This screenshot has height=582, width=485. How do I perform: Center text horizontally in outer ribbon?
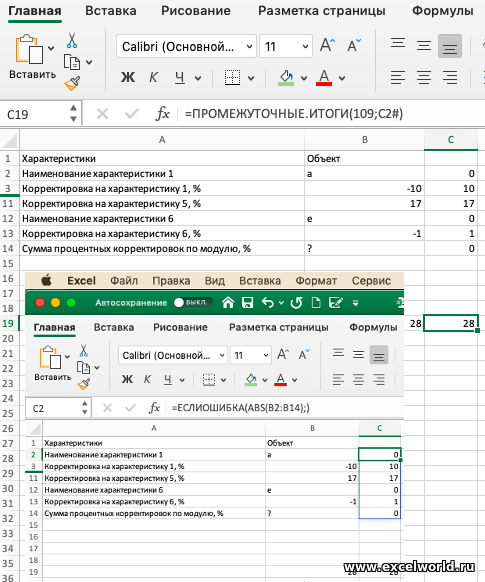click(424, 78)
